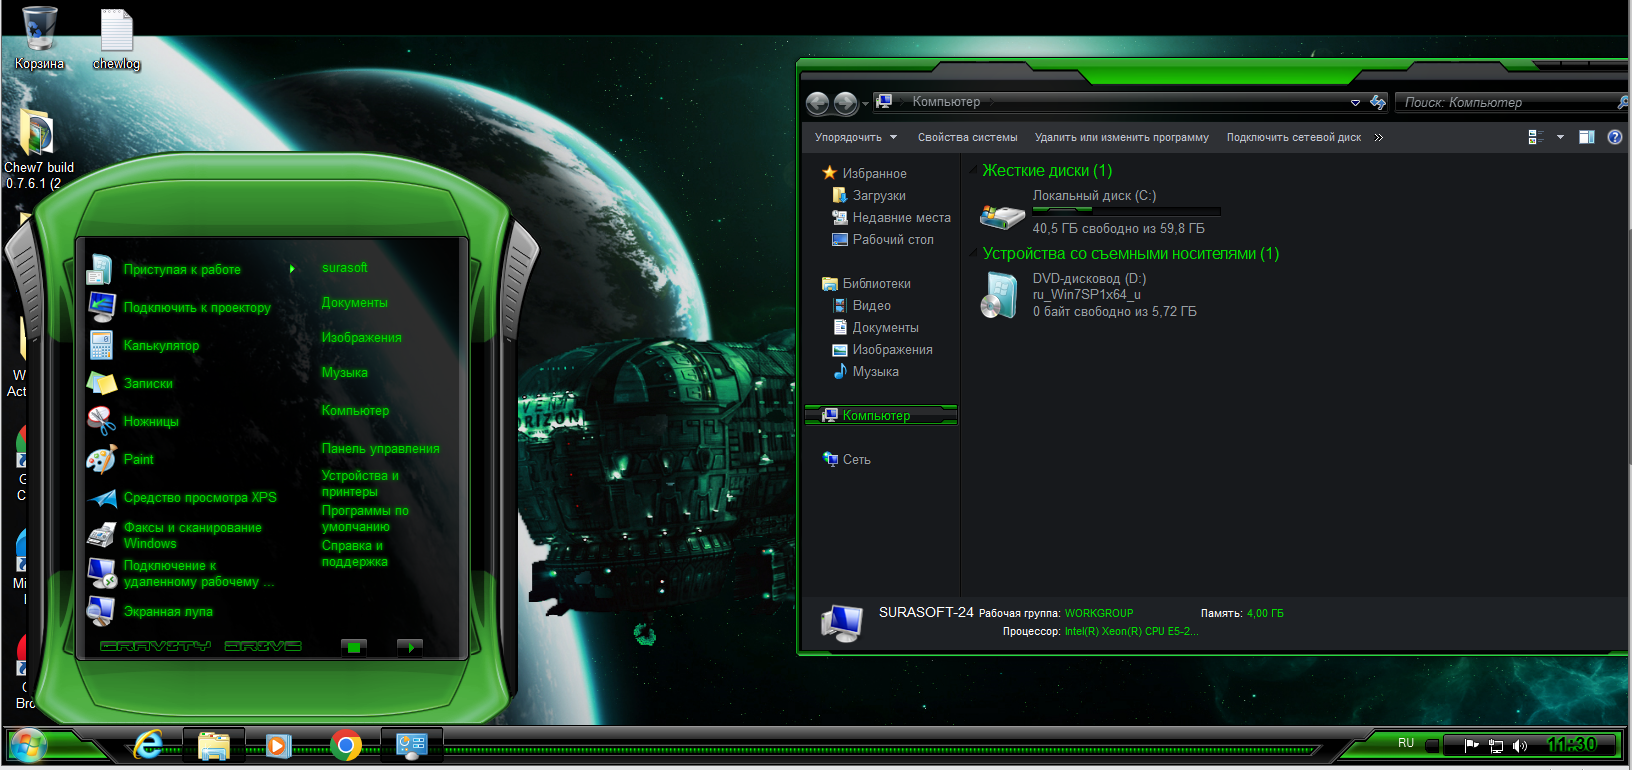Click the explorer Back navigation arrow
This screenshot has height=770, width=1632.
point(817,103)
